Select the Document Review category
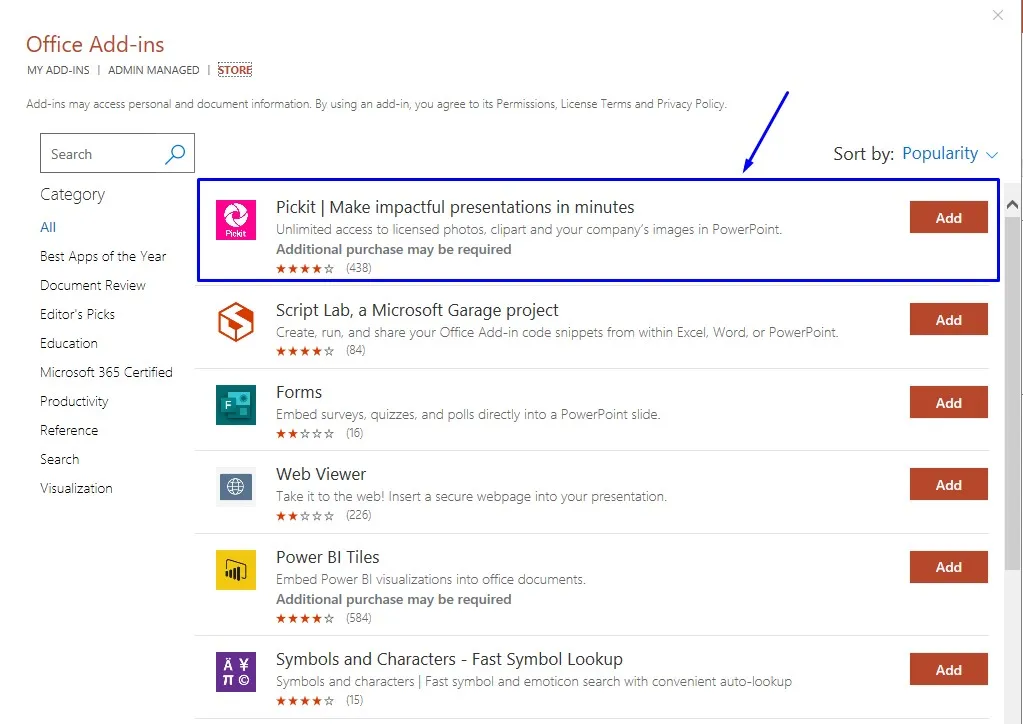This screenshot has height=724, width=1023. (93, 285)
